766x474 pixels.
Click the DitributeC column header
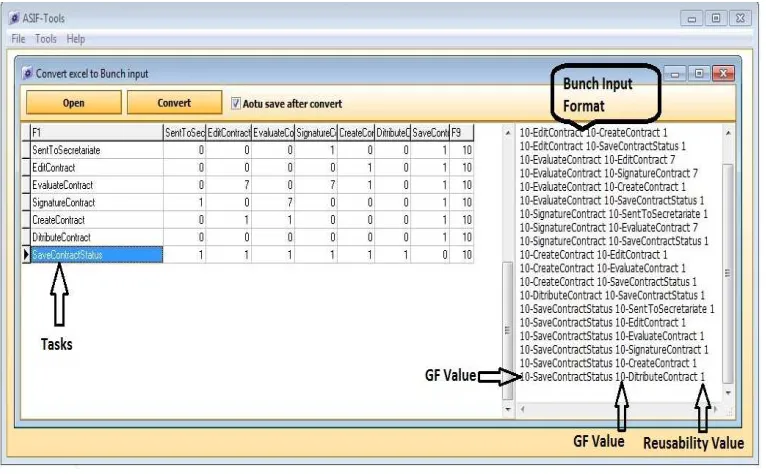pyautogui.click(x=393, y=132)
